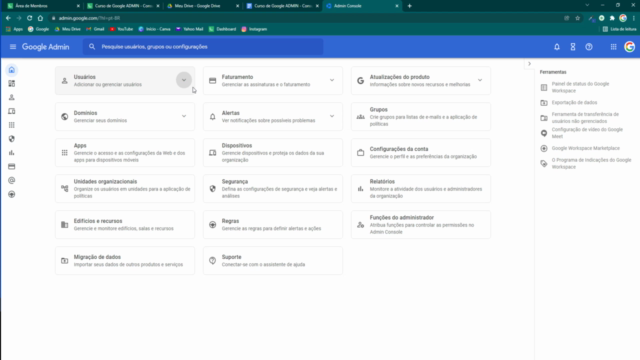Open the Google apps grid launcher
This screenshot has width=640, height=360.
coord(613,47)
